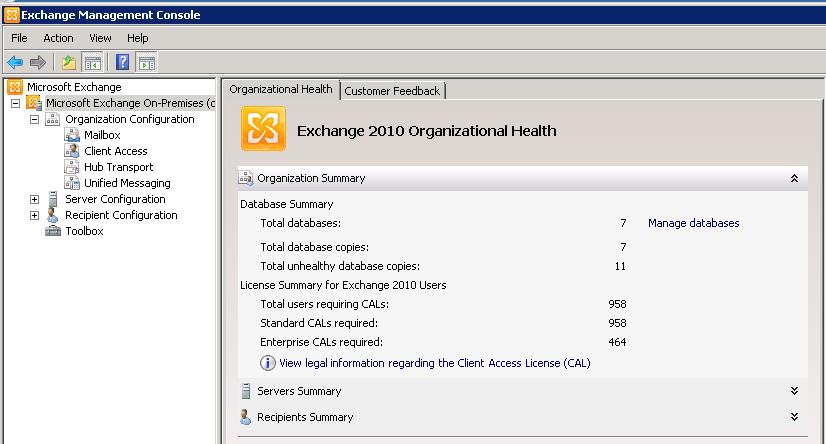Click the Standard CALs required label
826x444 pixels.
pyautogui.click(x=319, y=323)
